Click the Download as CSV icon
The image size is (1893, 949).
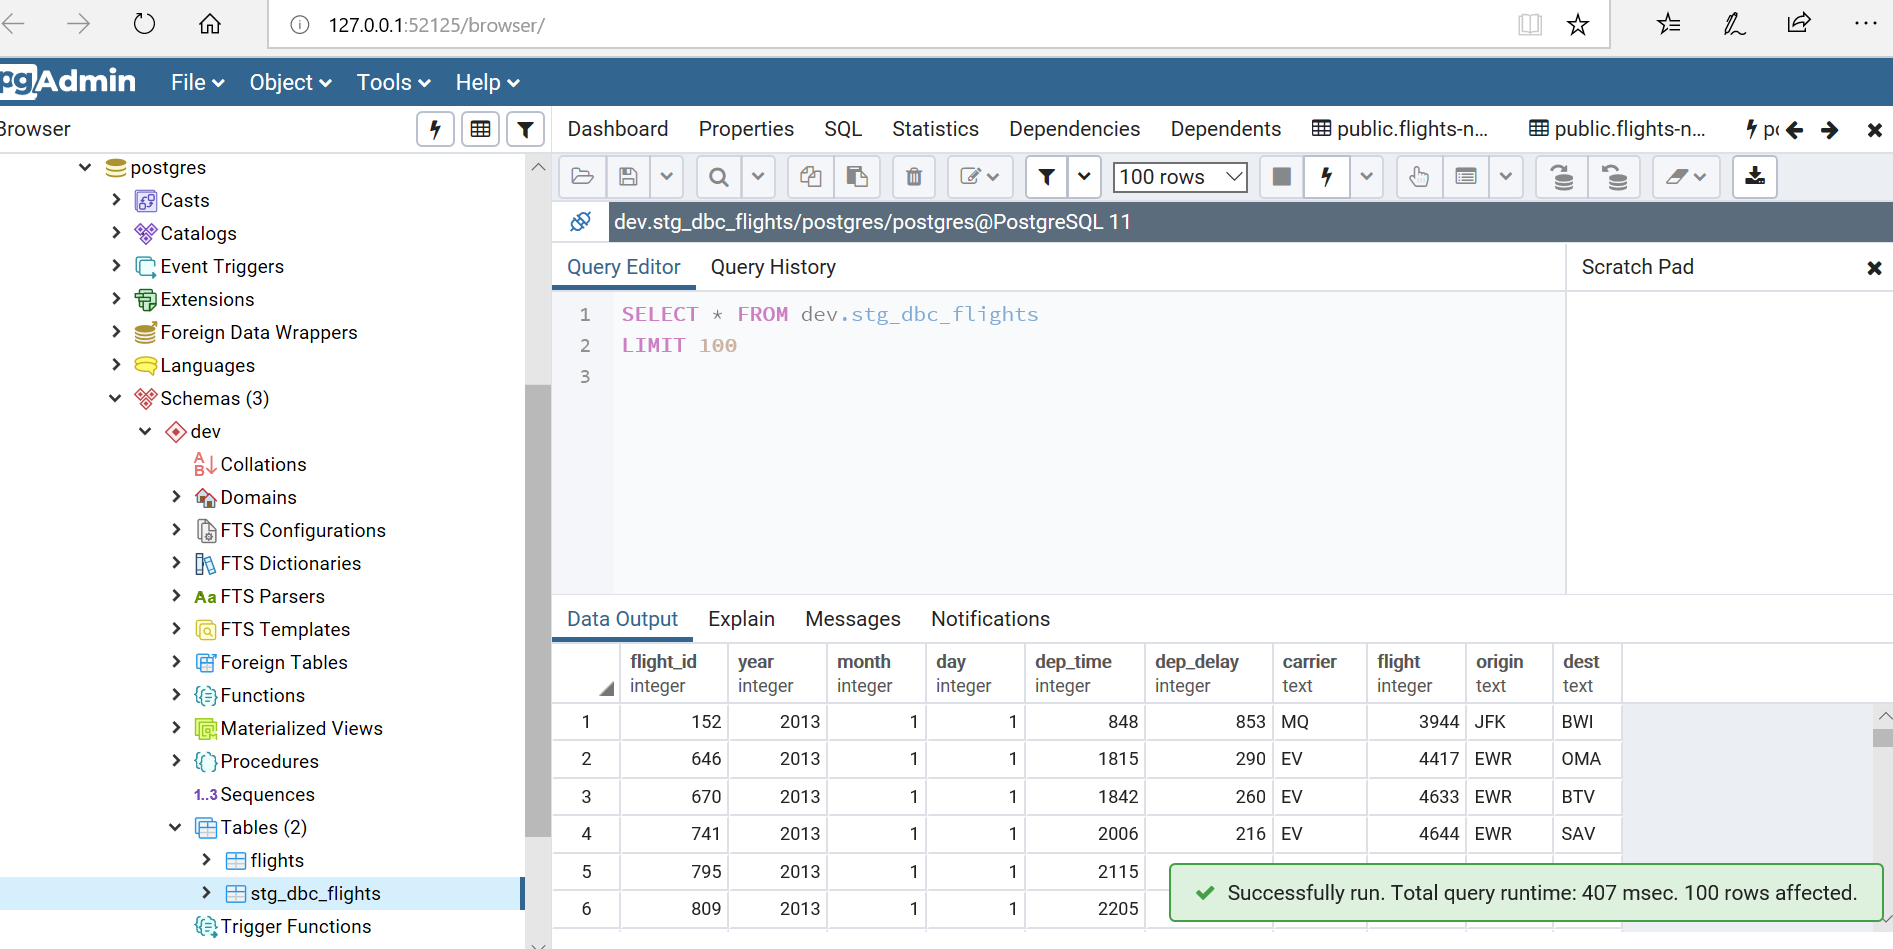(x=1754, y=177)
